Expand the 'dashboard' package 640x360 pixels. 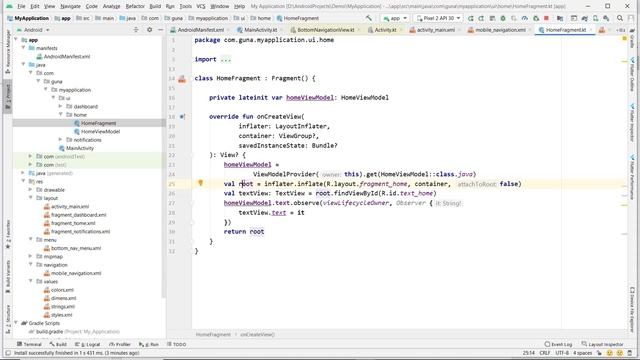(x=61, y=107)
